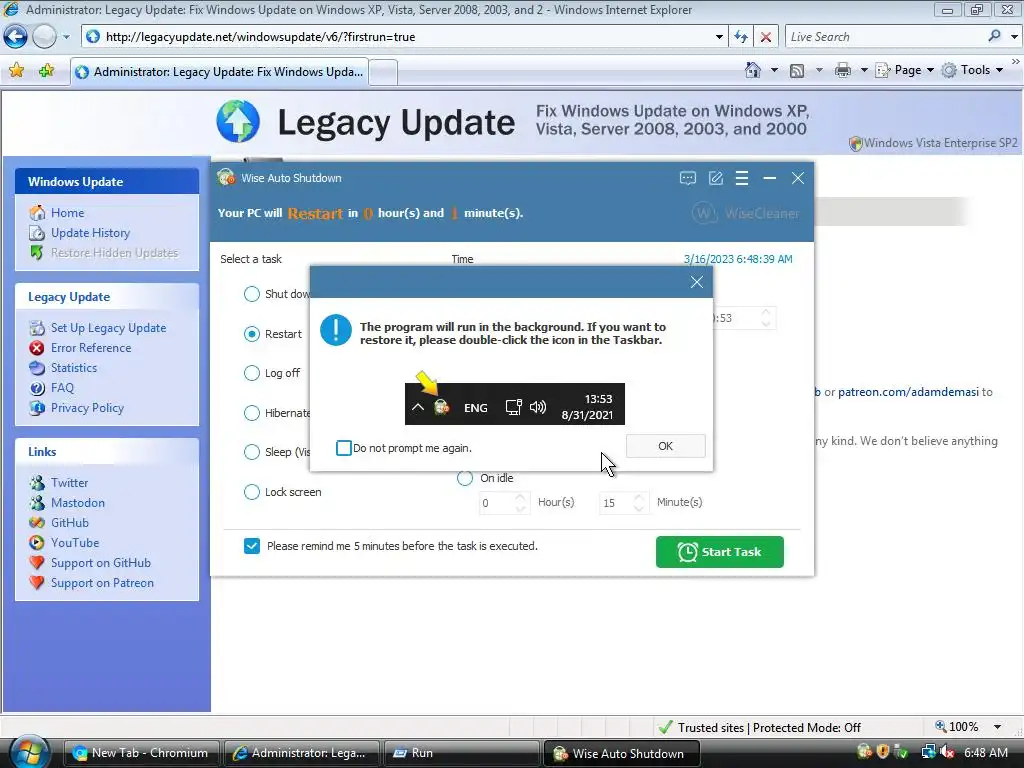Viewport: 1024px width, 768px height.
Task: Open the recent pages dropdown arrow
Action: coord(66,37)
